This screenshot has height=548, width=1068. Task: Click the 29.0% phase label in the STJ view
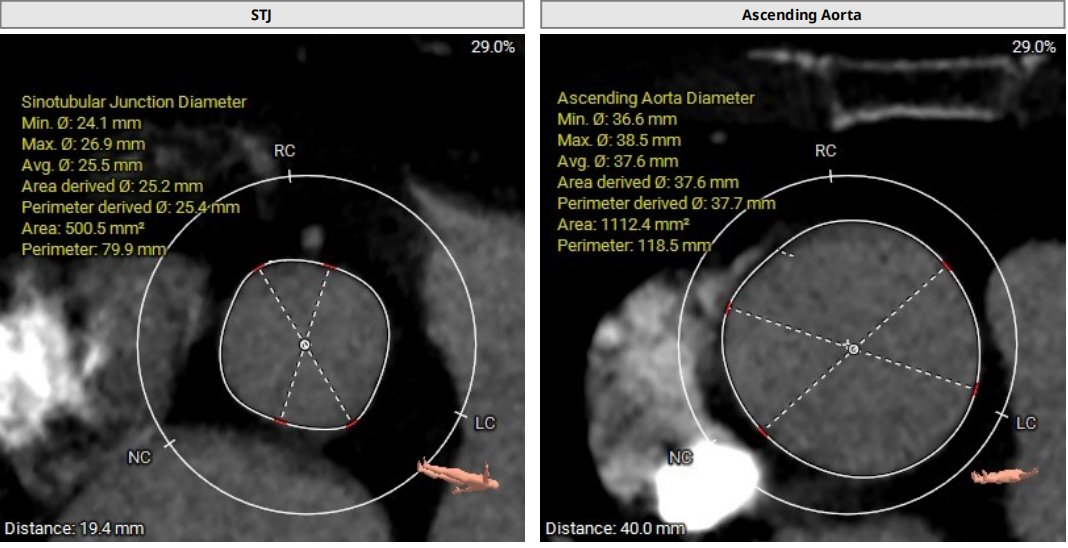coord(493,47)
